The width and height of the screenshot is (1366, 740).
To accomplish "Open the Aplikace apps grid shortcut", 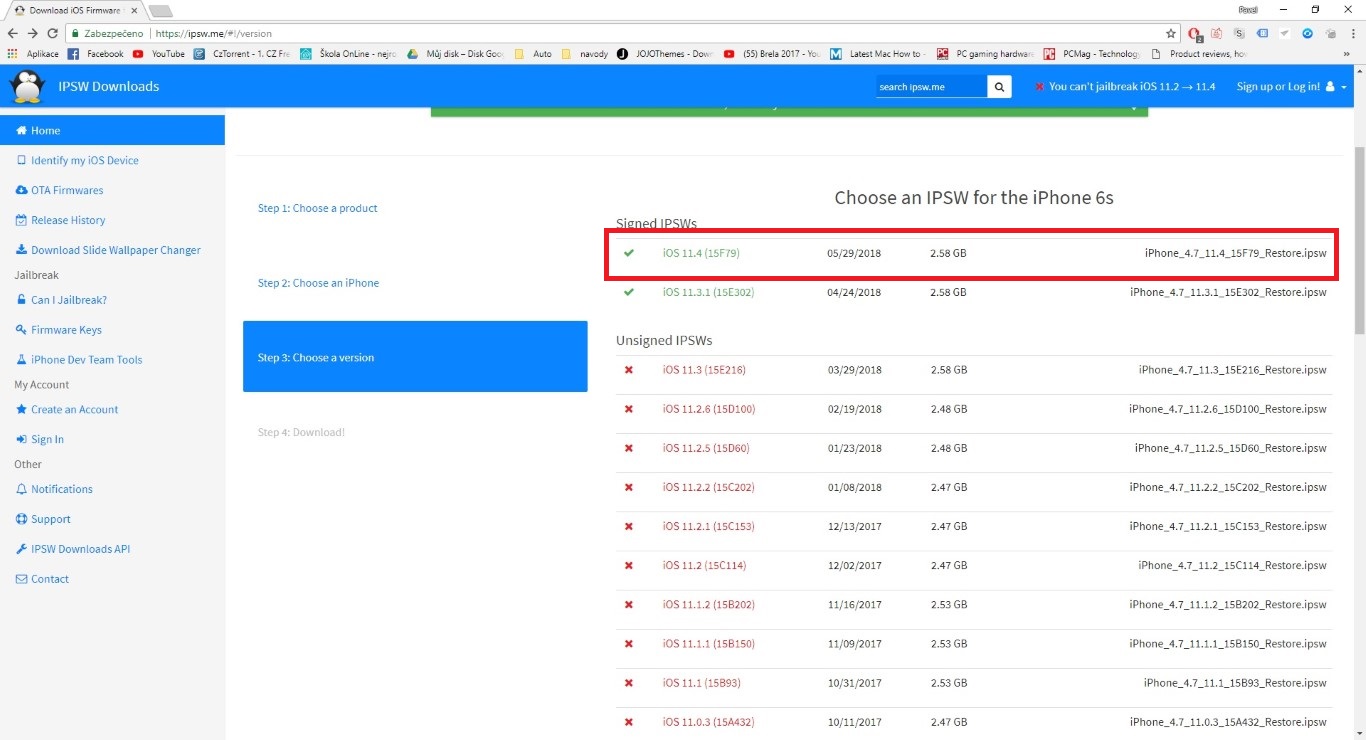I will (x=33, y=54).
